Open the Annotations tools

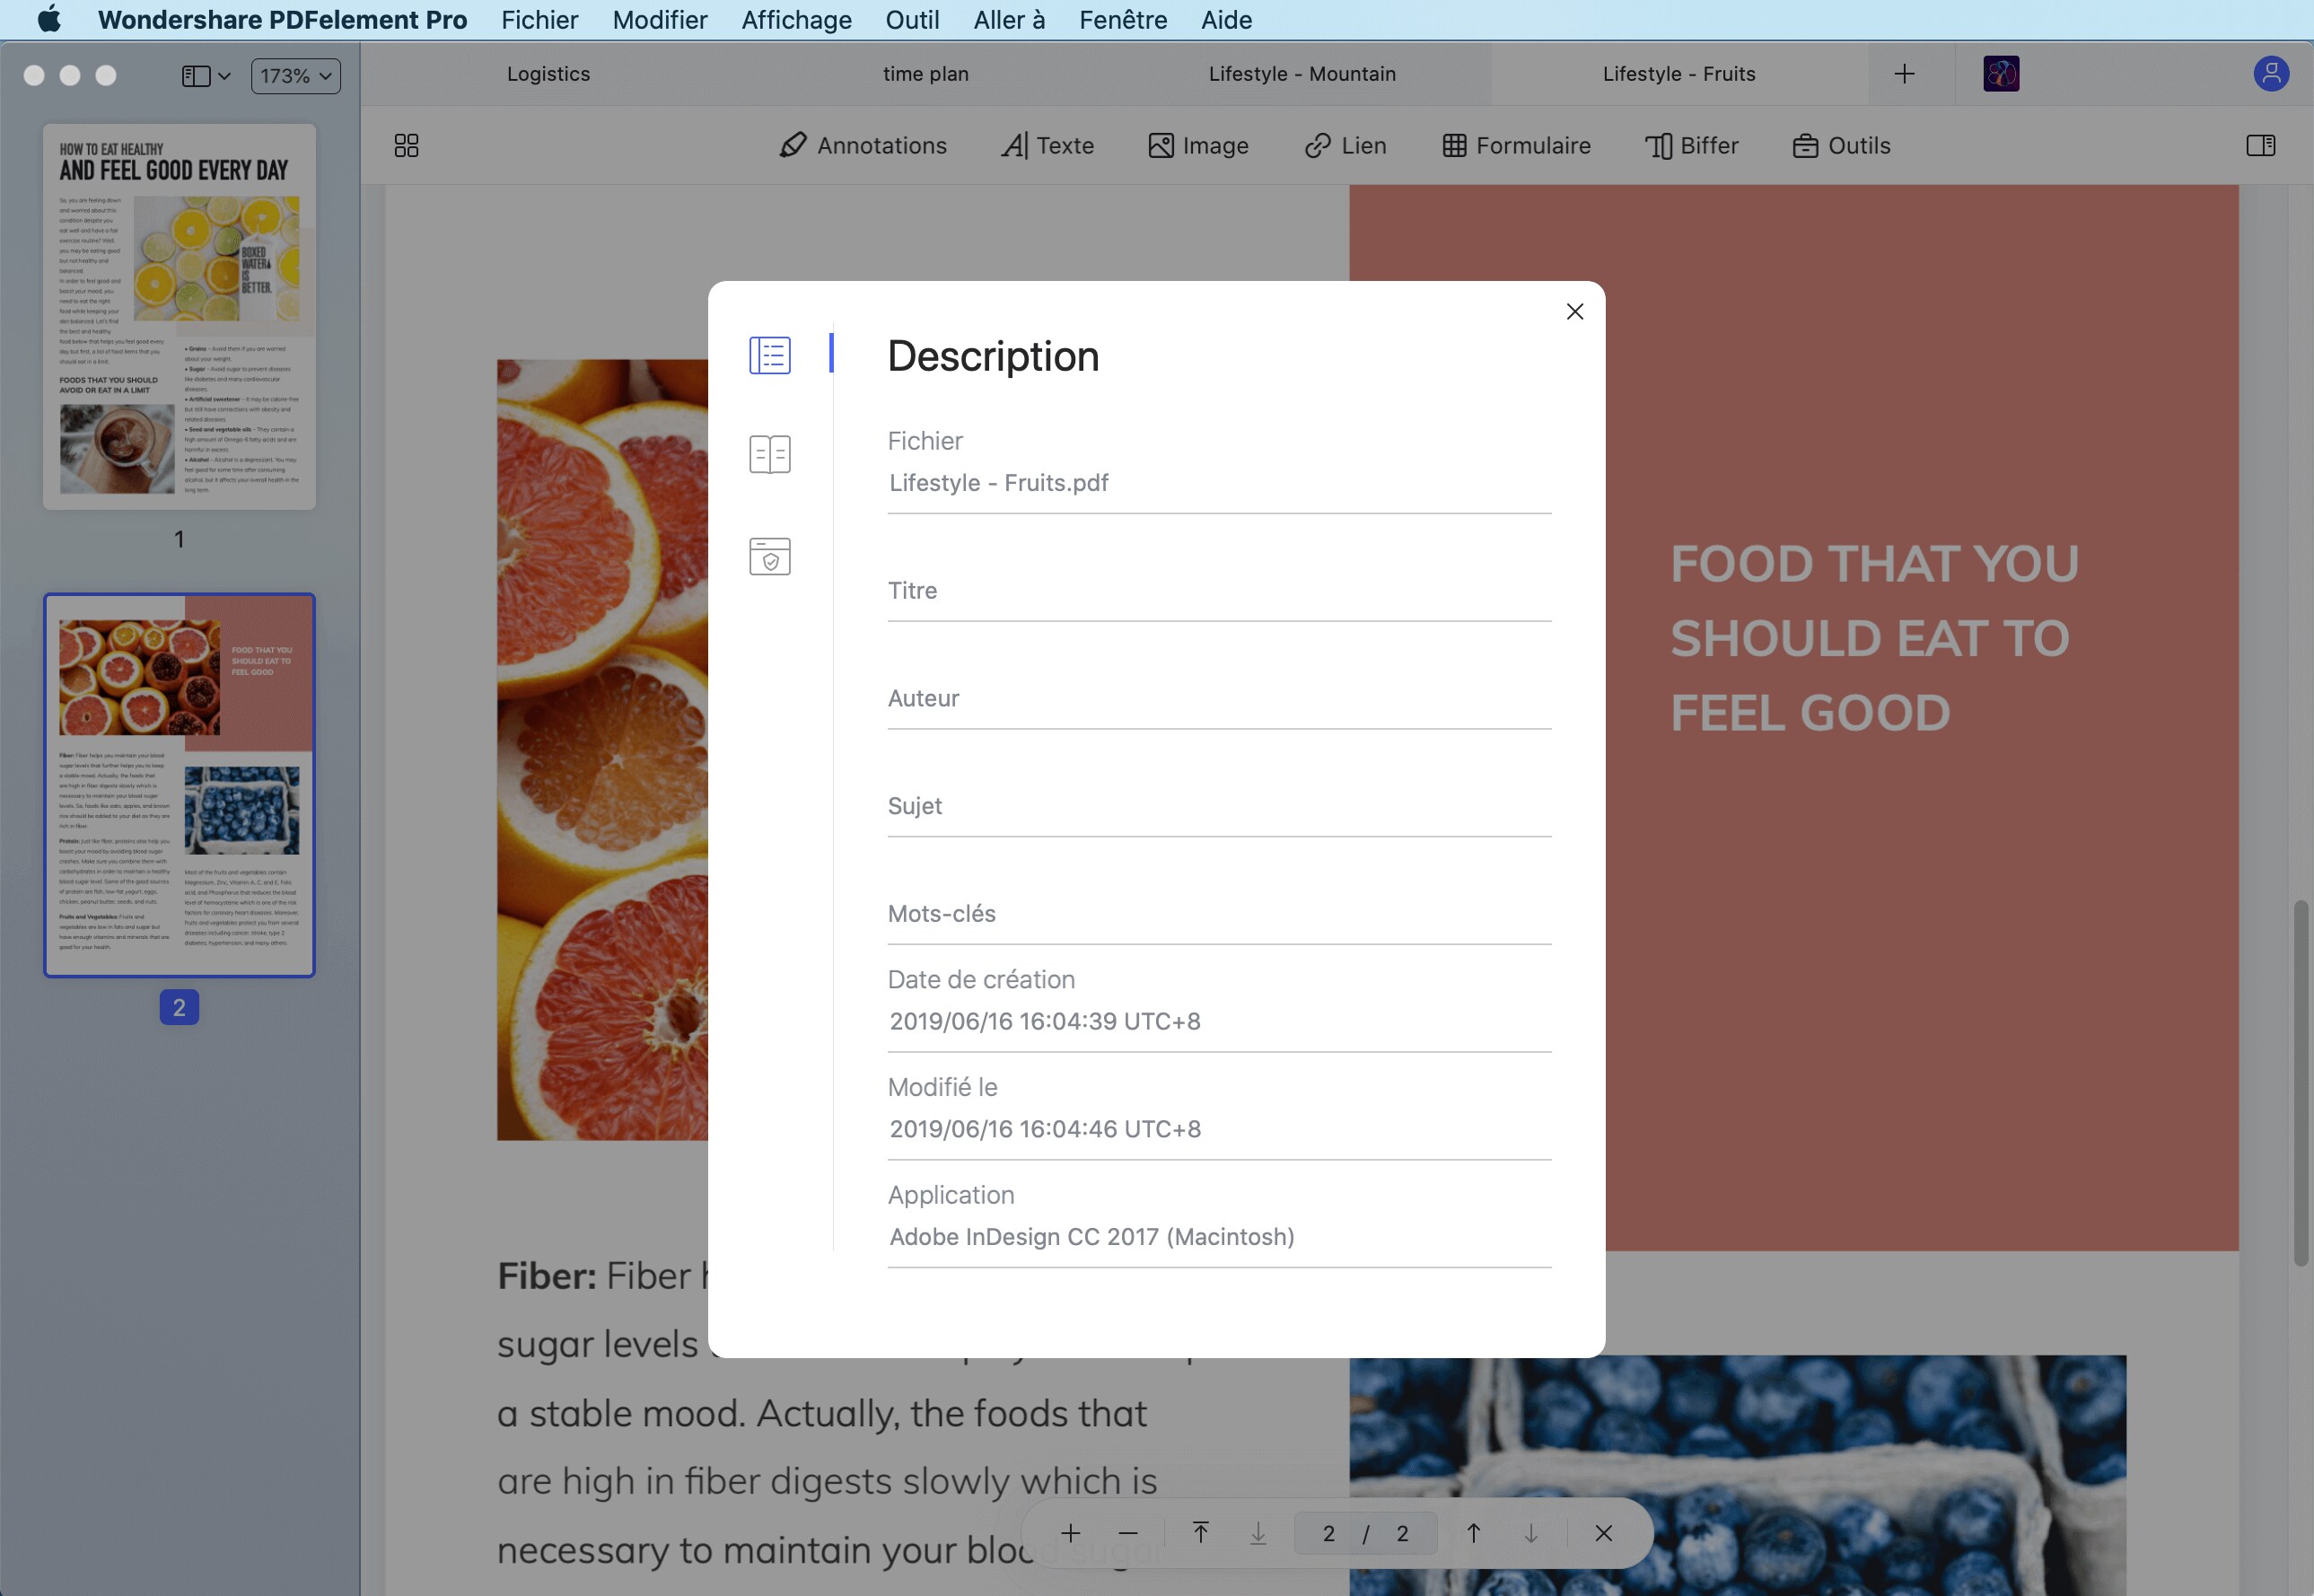(x=863, y=145)
